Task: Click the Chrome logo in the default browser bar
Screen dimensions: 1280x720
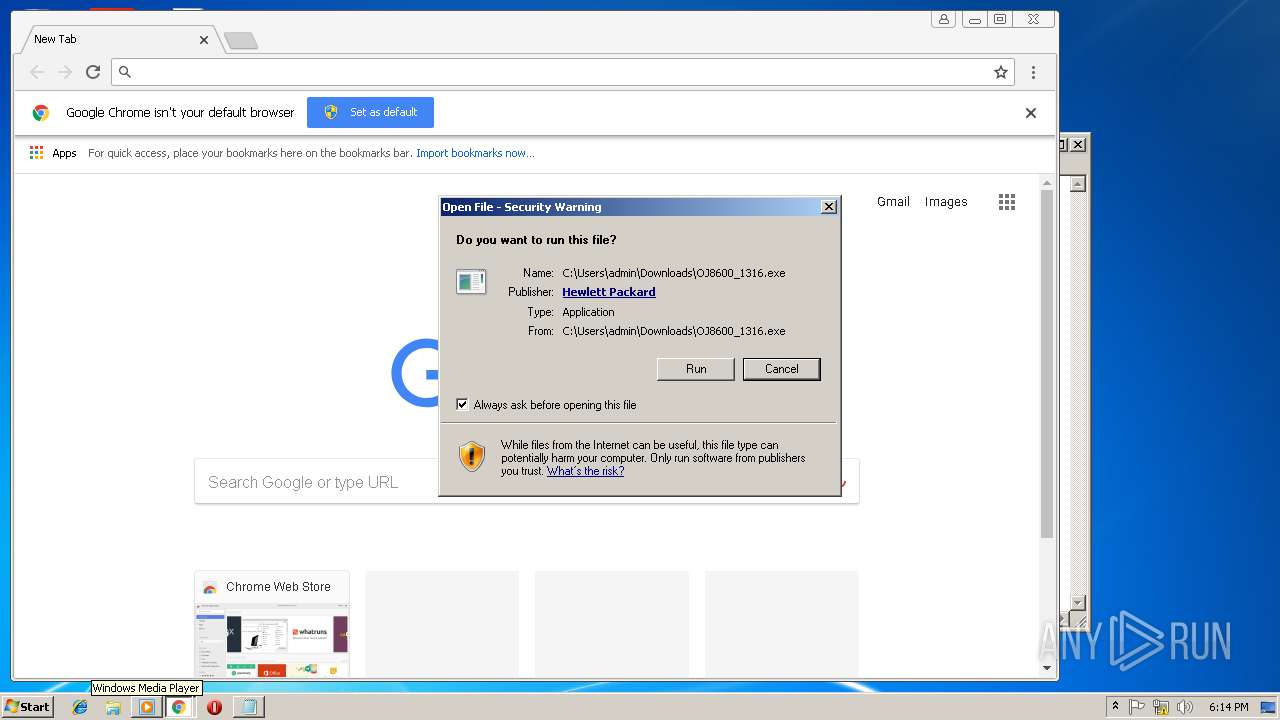Action: pyautogui.click(x=41, y=113)
